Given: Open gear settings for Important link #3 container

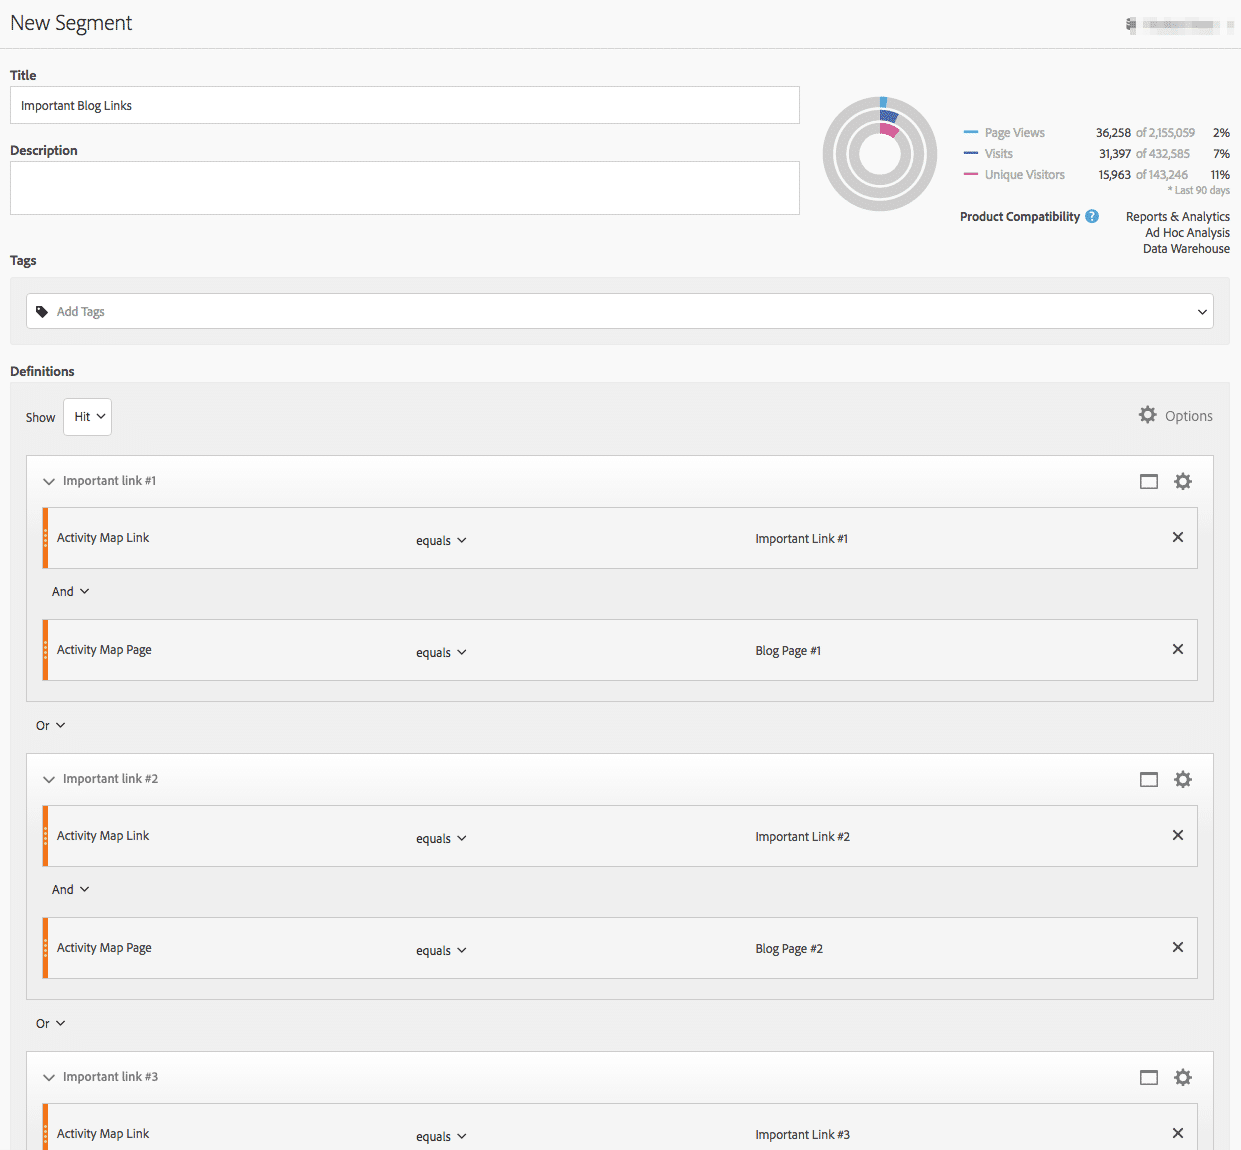Looking at the screenshot, I should 1183,1078.
